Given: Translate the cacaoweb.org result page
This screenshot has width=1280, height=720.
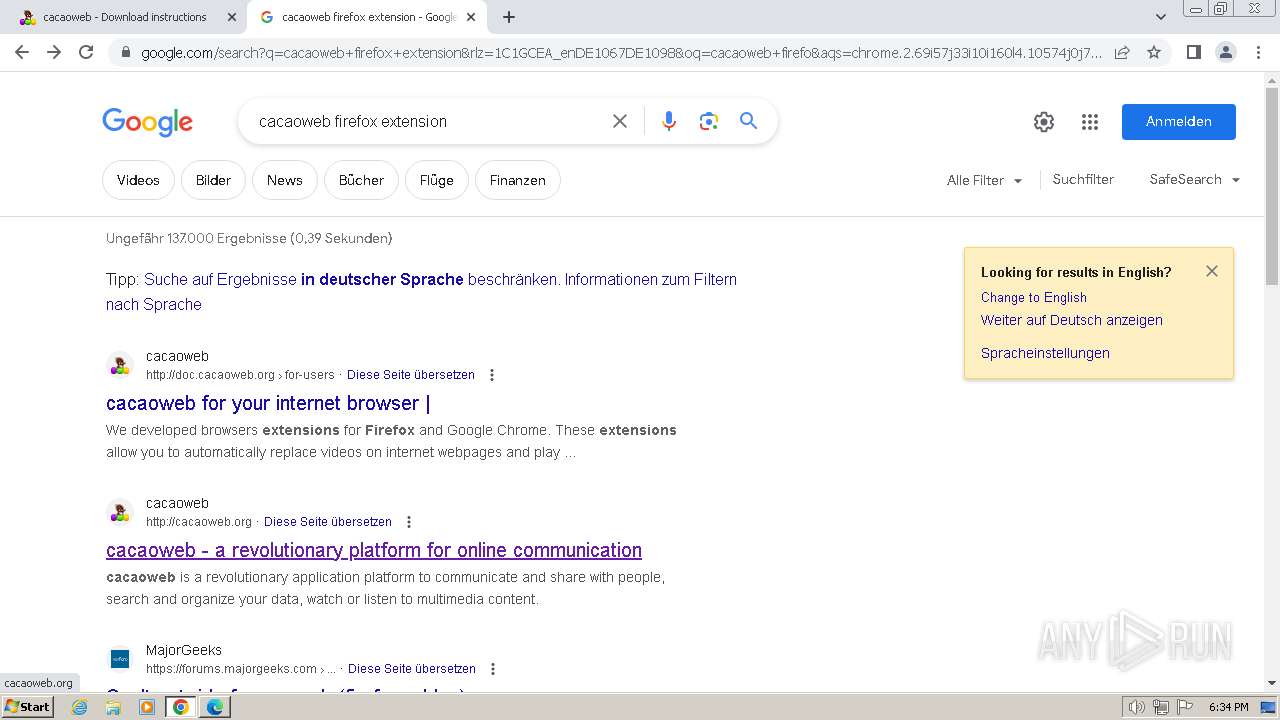Looking at the screenshot, I should click(x=327, y=522).
